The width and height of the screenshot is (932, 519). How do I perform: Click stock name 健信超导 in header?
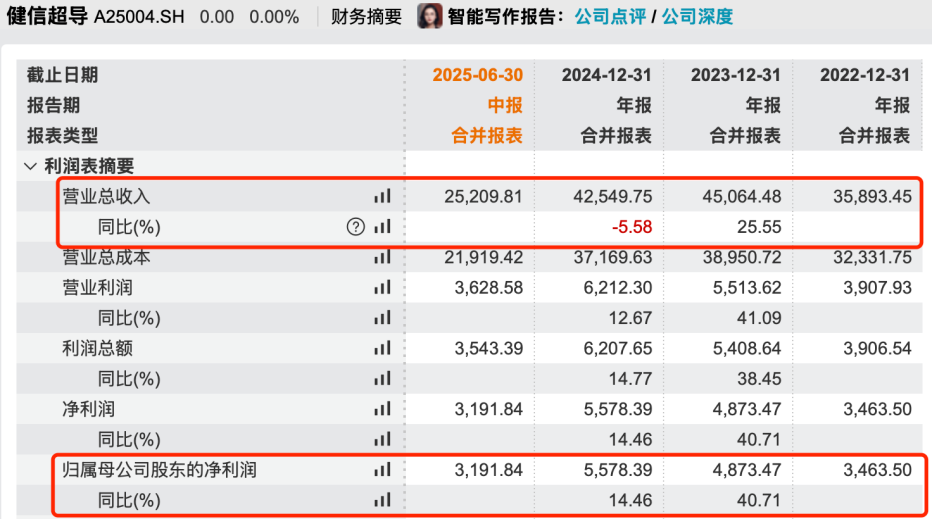tap(47, 16)
